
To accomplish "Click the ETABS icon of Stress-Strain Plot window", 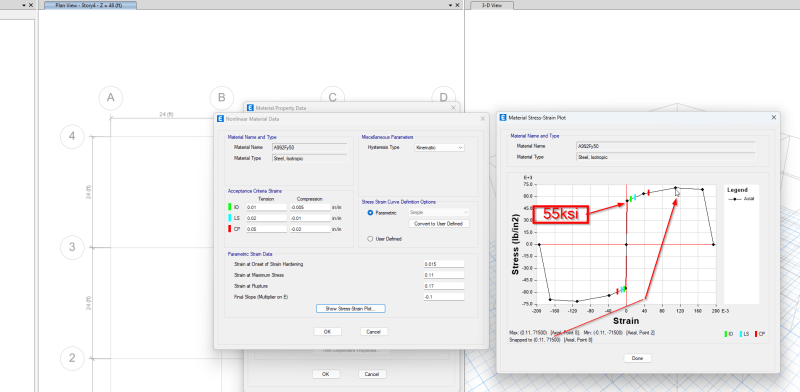I will (x=504, y=117).
